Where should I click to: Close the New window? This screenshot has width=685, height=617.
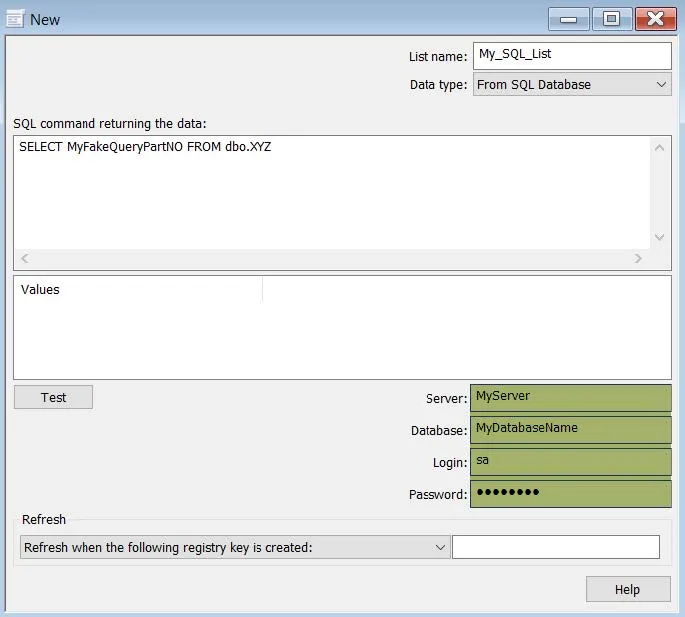coord(655,19)
